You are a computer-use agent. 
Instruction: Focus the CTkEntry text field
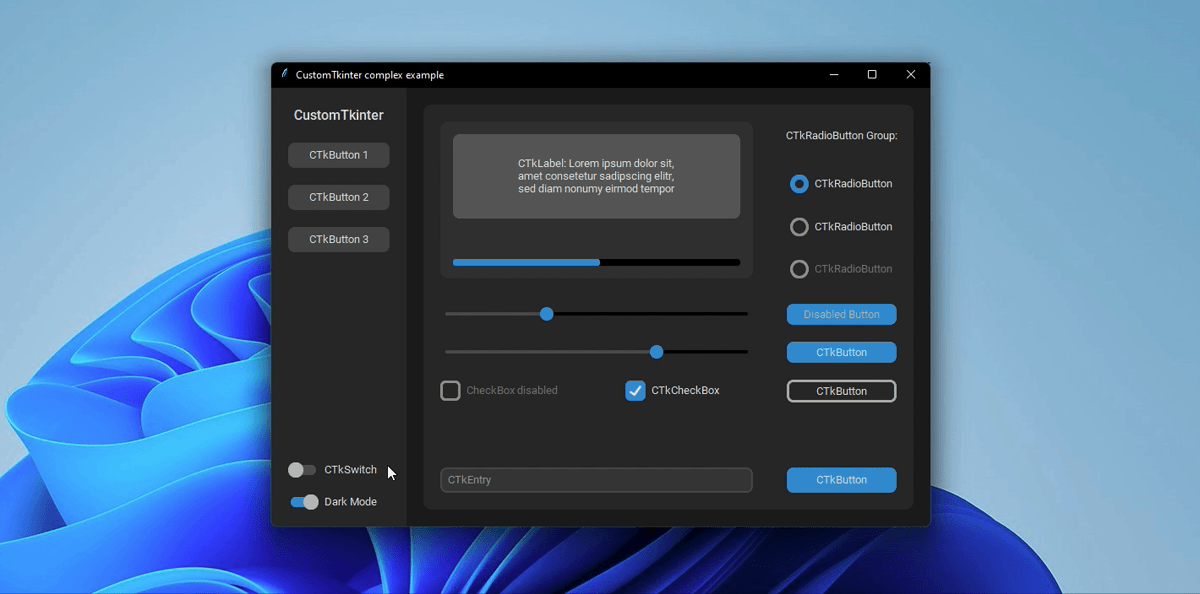596,480
